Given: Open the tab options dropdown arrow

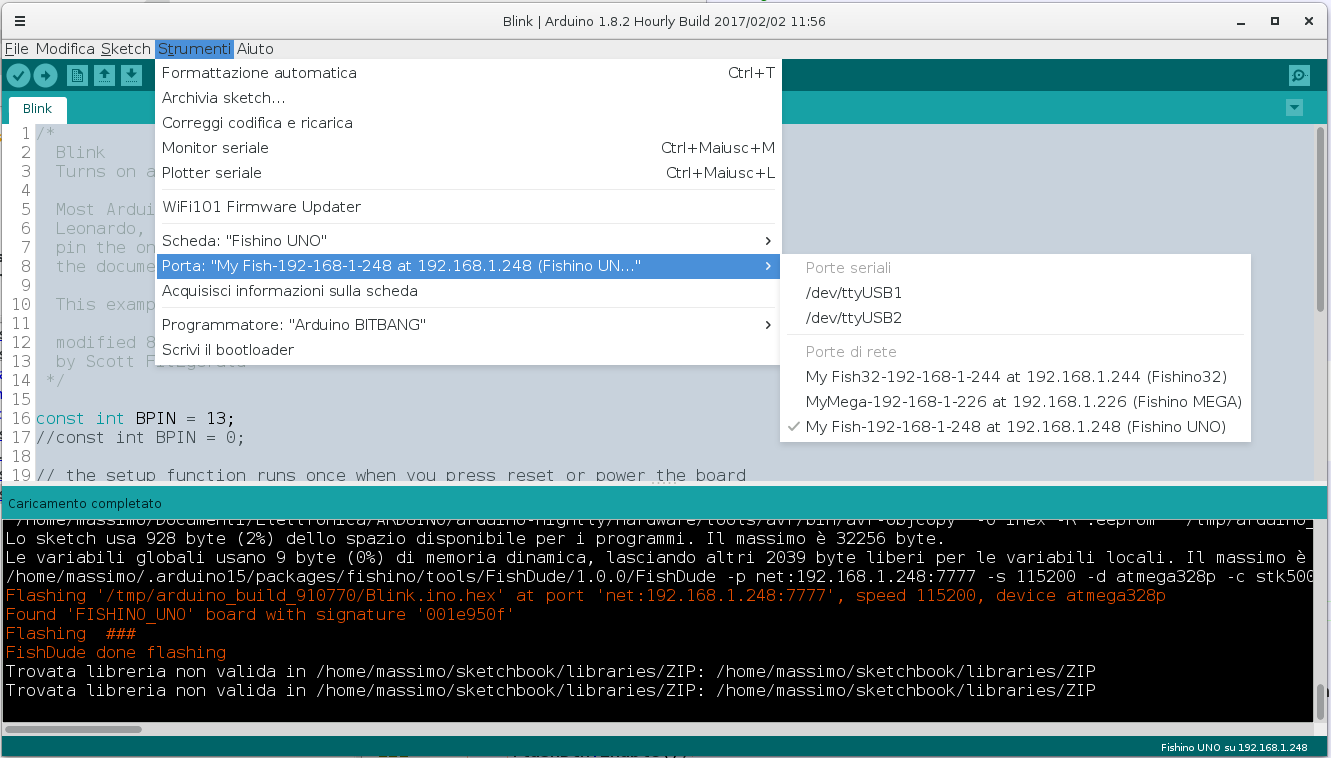Looking at the screenshot, I should (1295, 107).
